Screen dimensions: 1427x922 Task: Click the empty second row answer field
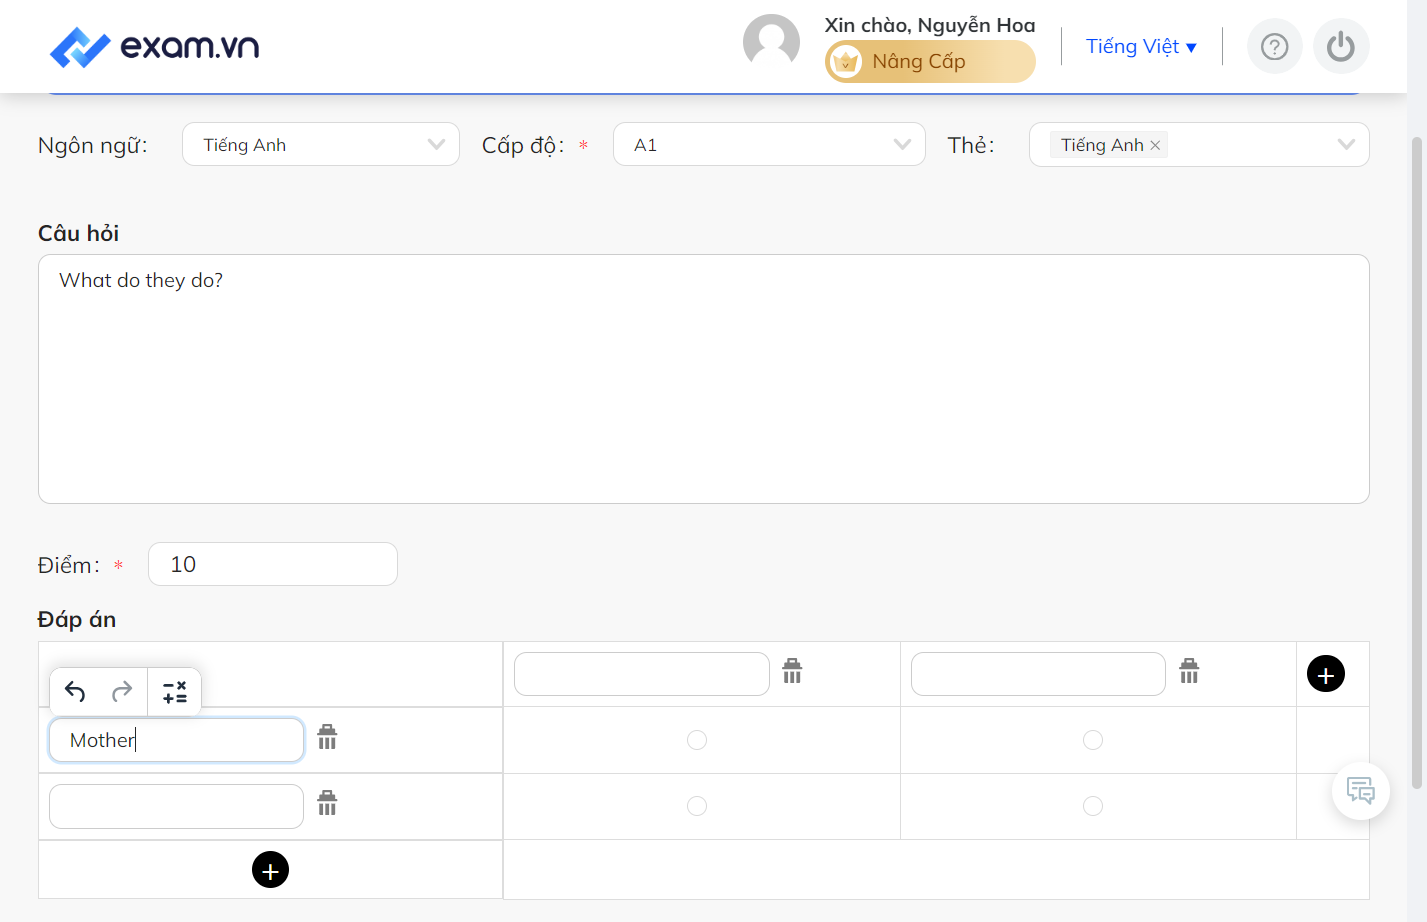pyautogui.click(x=176, y=806)
